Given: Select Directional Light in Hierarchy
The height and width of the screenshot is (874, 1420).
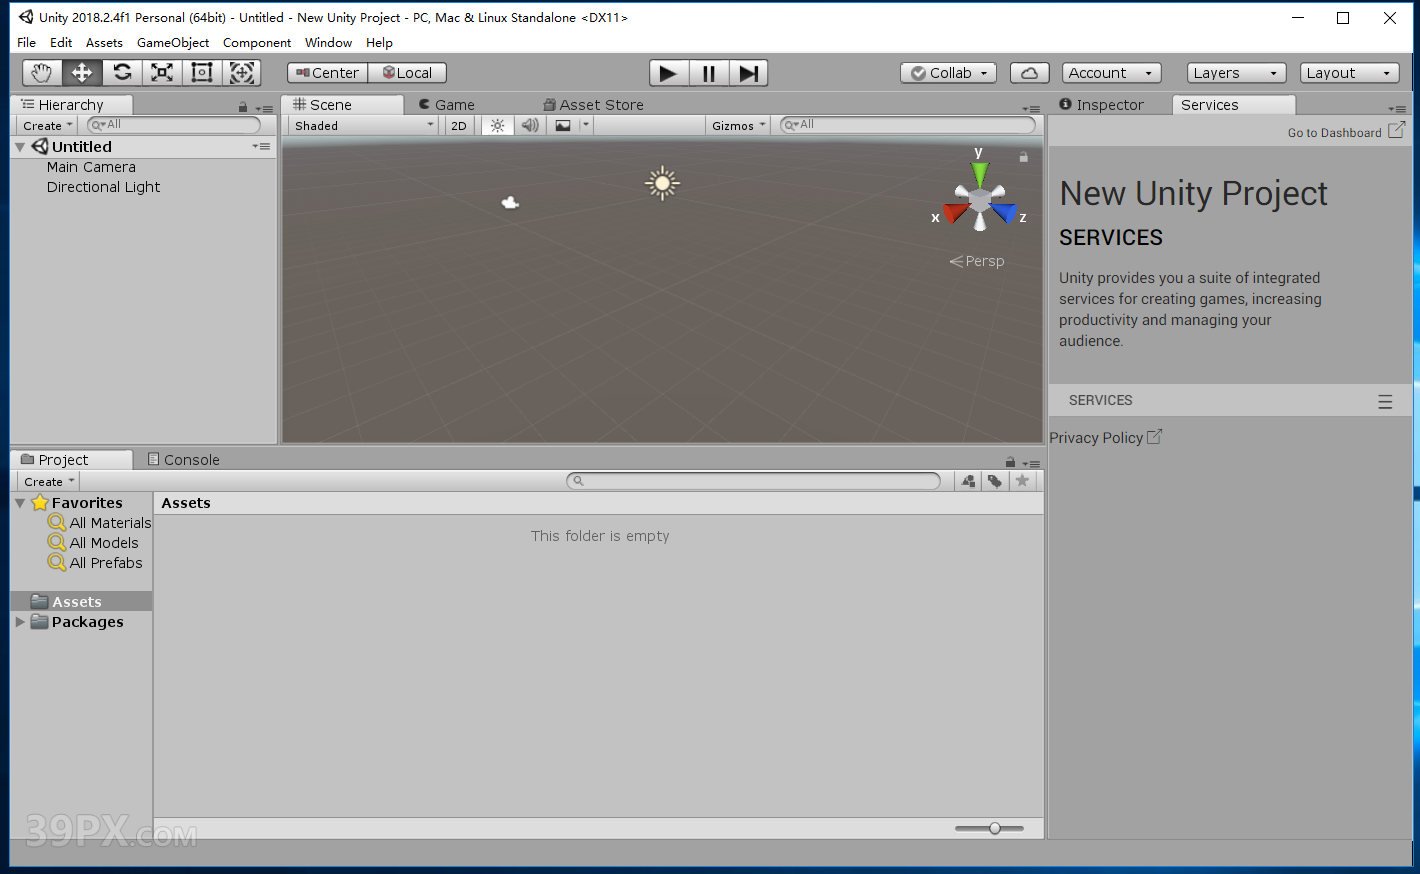Looking at the screenshot, I should [x=103, y=187].
